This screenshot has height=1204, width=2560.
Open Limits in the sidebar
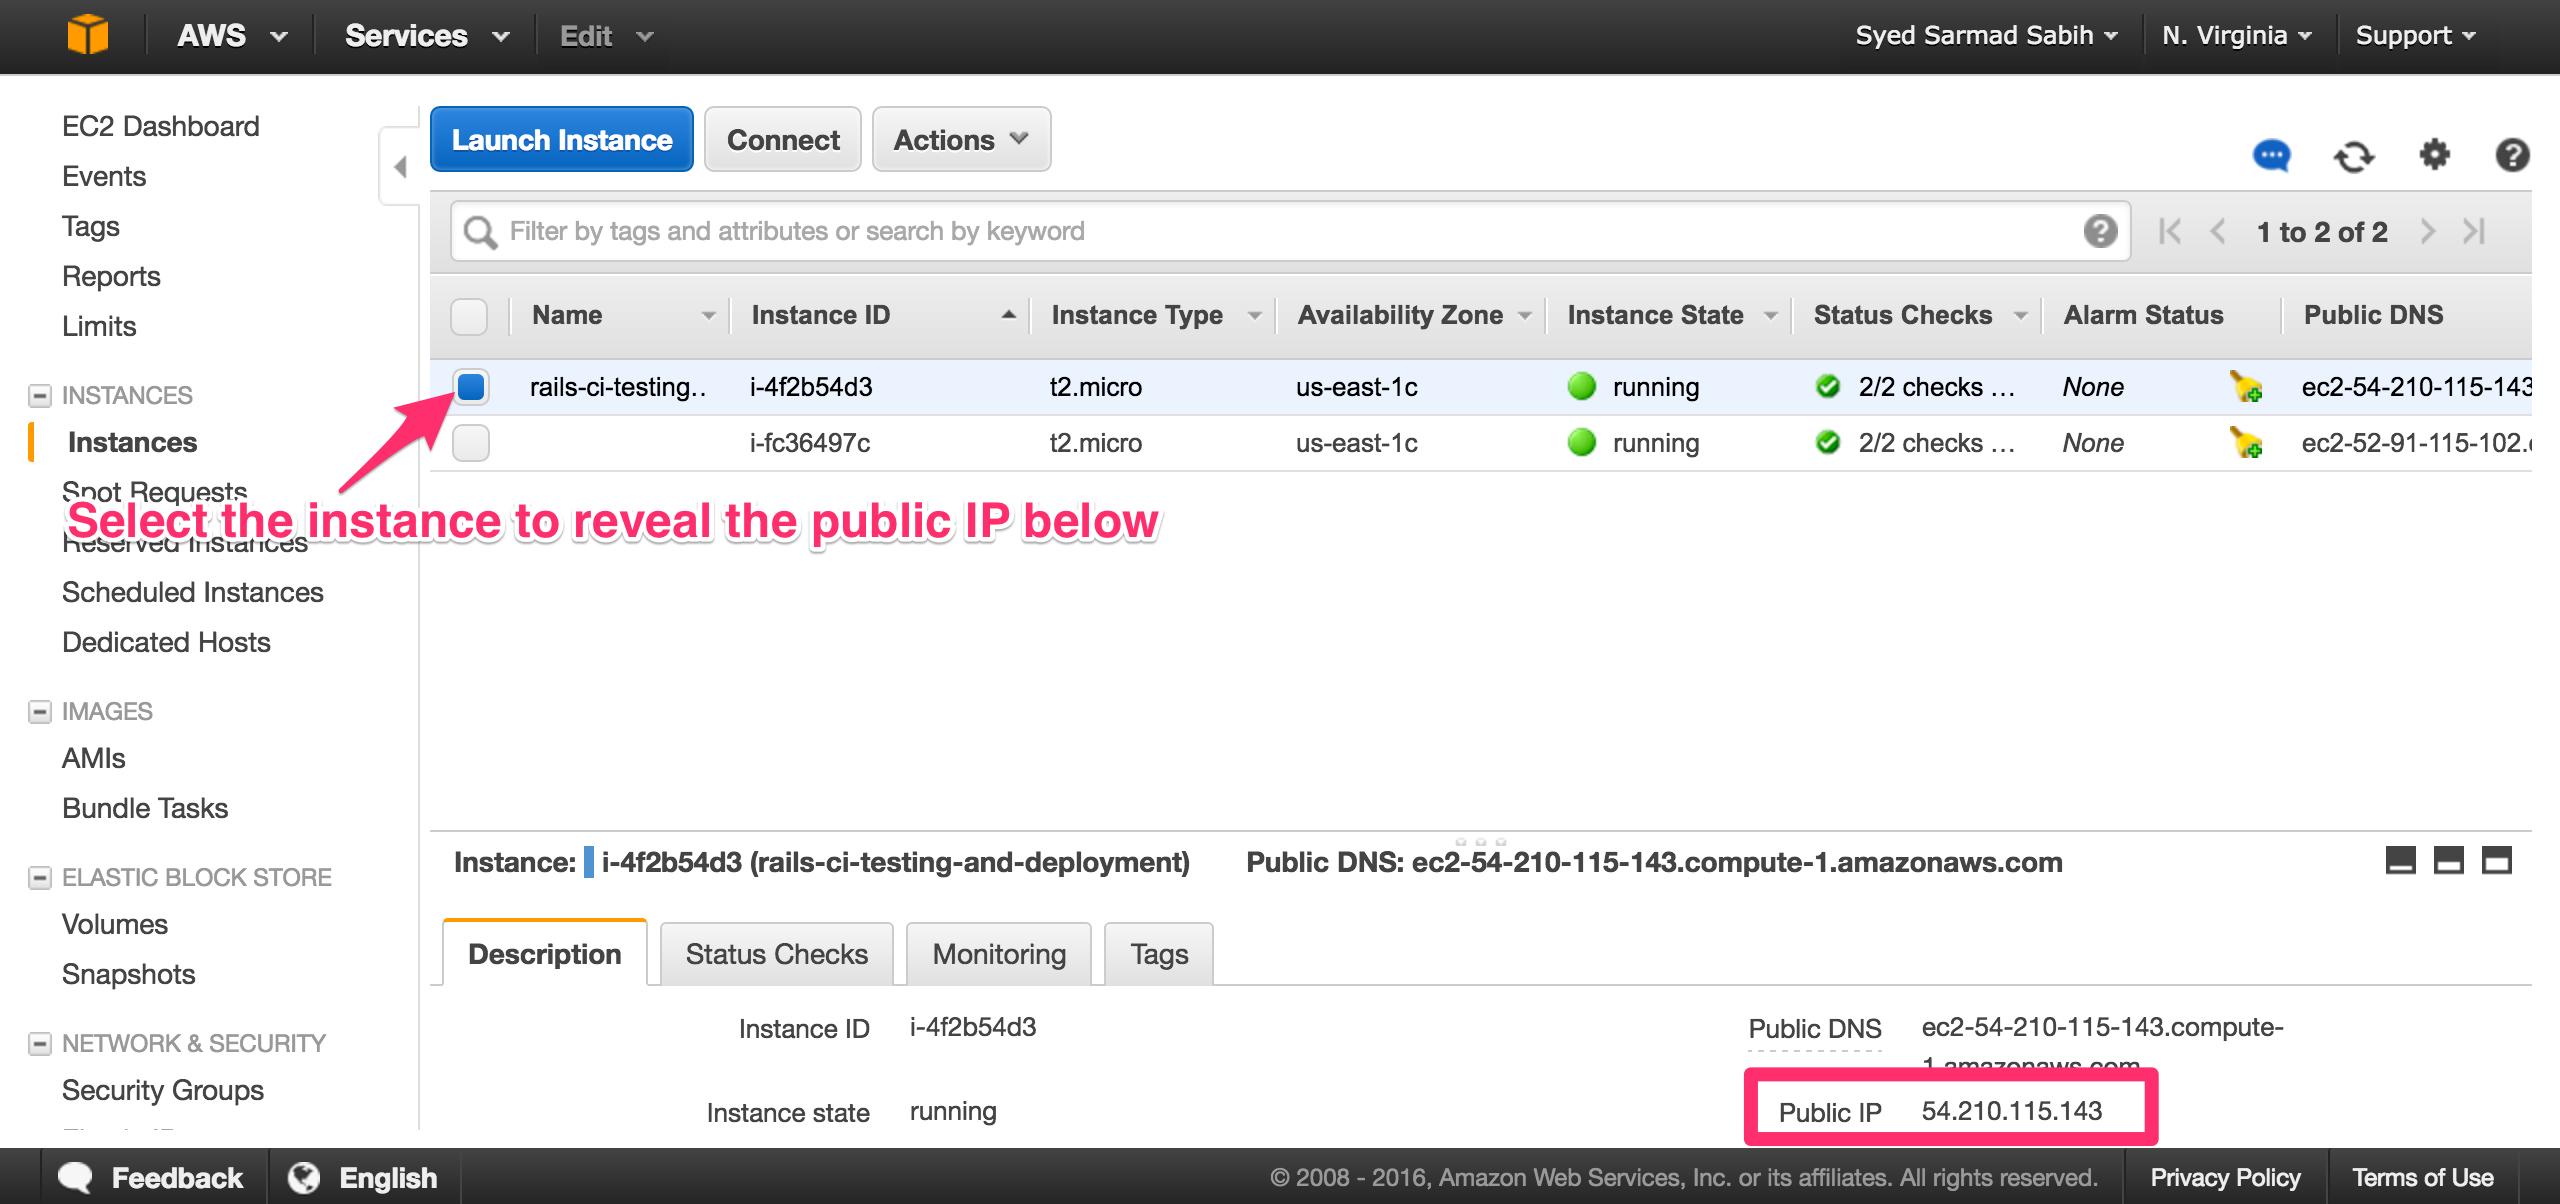click(x=98, y=326)
